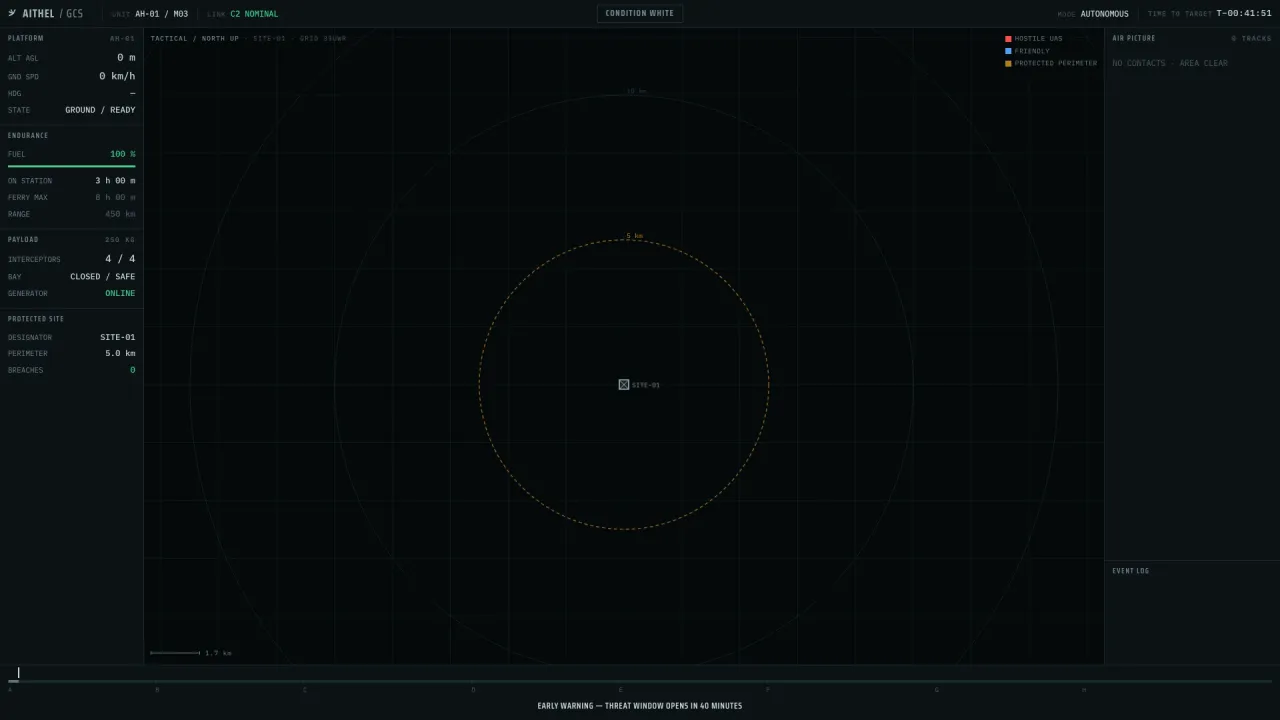Click the 0 TRACKS counter

click(x=1251, y=38)
